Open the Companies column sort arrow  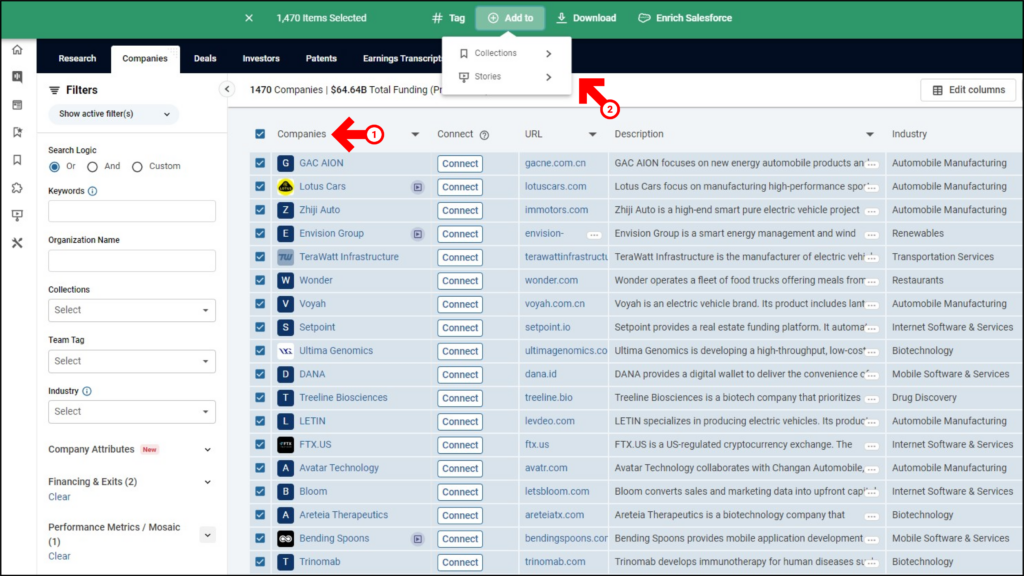click(x=415, y=135)
